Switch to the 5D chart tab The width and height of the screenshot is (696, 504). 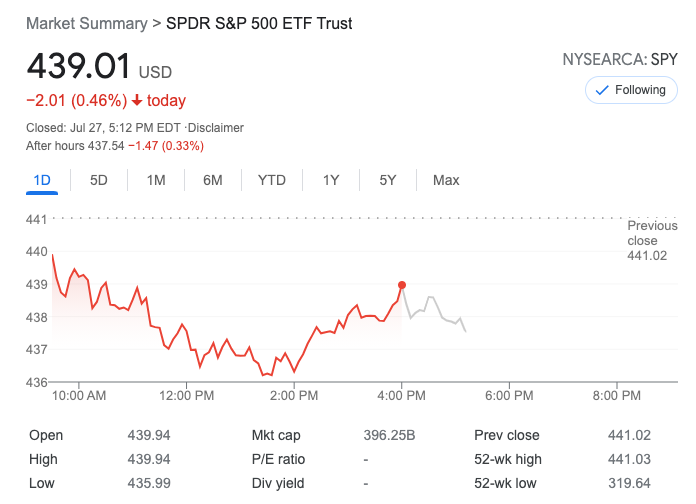pyautogui.click(x=99, y=180)
